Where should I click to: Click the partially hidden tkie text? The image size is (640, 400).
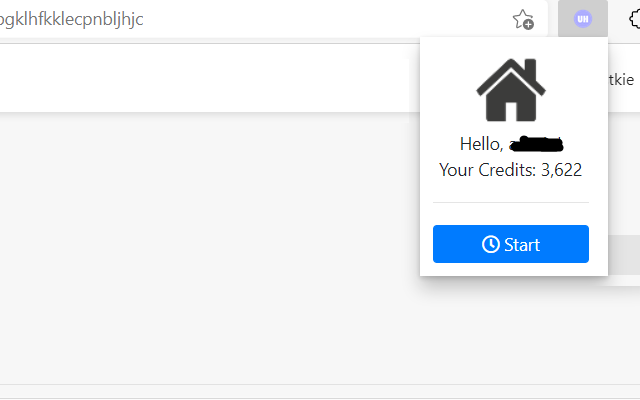[621, 80]
